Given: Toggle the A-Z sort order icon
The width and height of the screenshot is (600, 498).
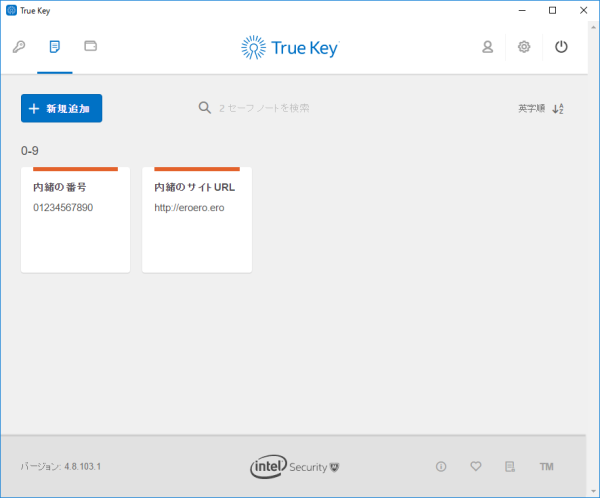Looking at the screenshot, I should tap(558, 109).
